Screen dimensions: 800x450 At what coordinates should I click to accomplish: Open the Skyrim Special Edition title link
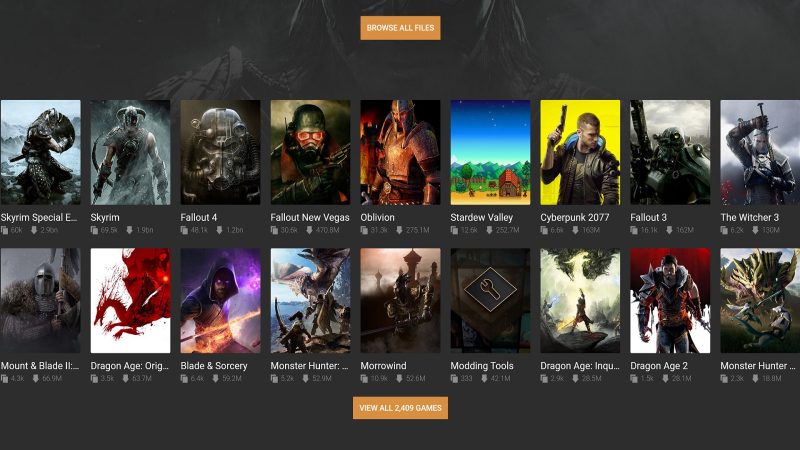click(39, 217)
